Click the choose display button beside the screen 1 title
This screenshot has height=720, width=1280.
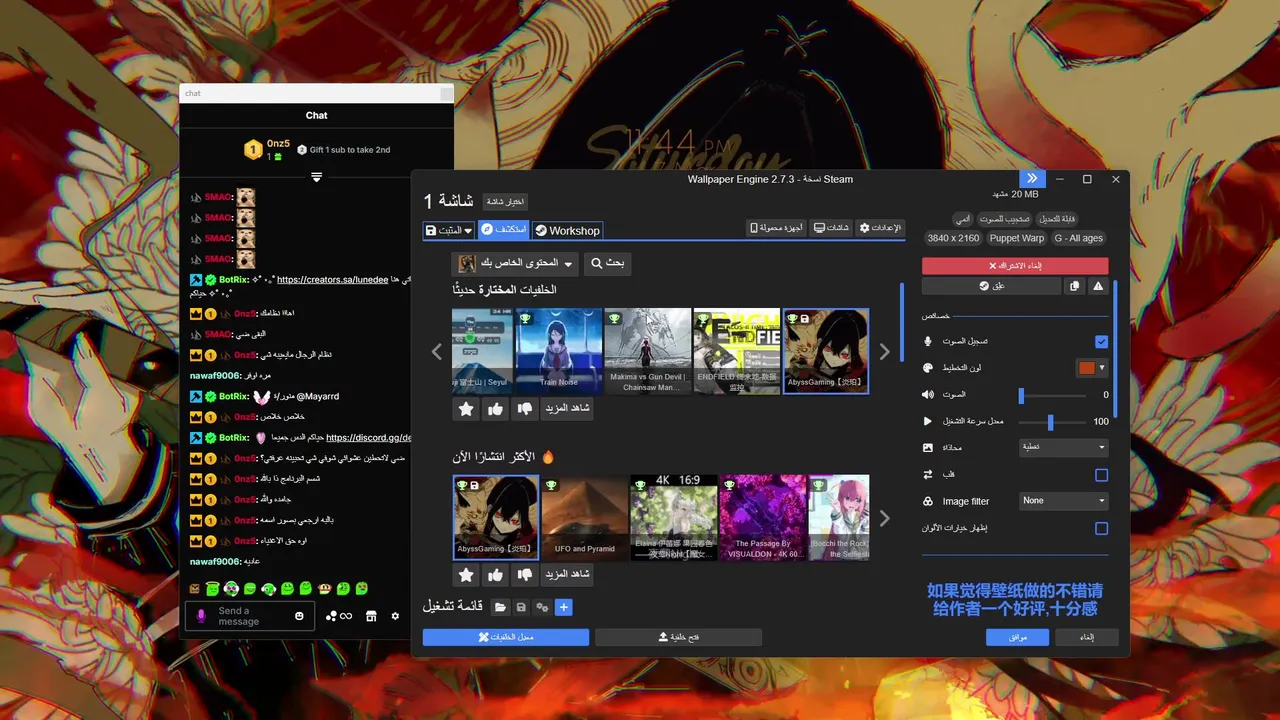506,202
